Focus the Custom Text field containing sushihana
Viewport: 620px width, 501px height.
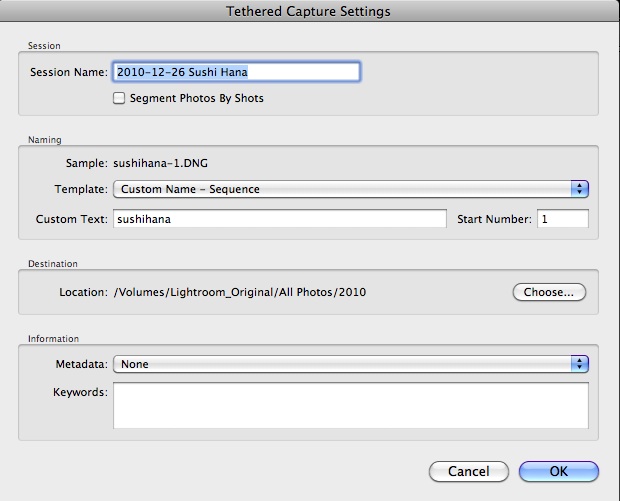point(280,219)
